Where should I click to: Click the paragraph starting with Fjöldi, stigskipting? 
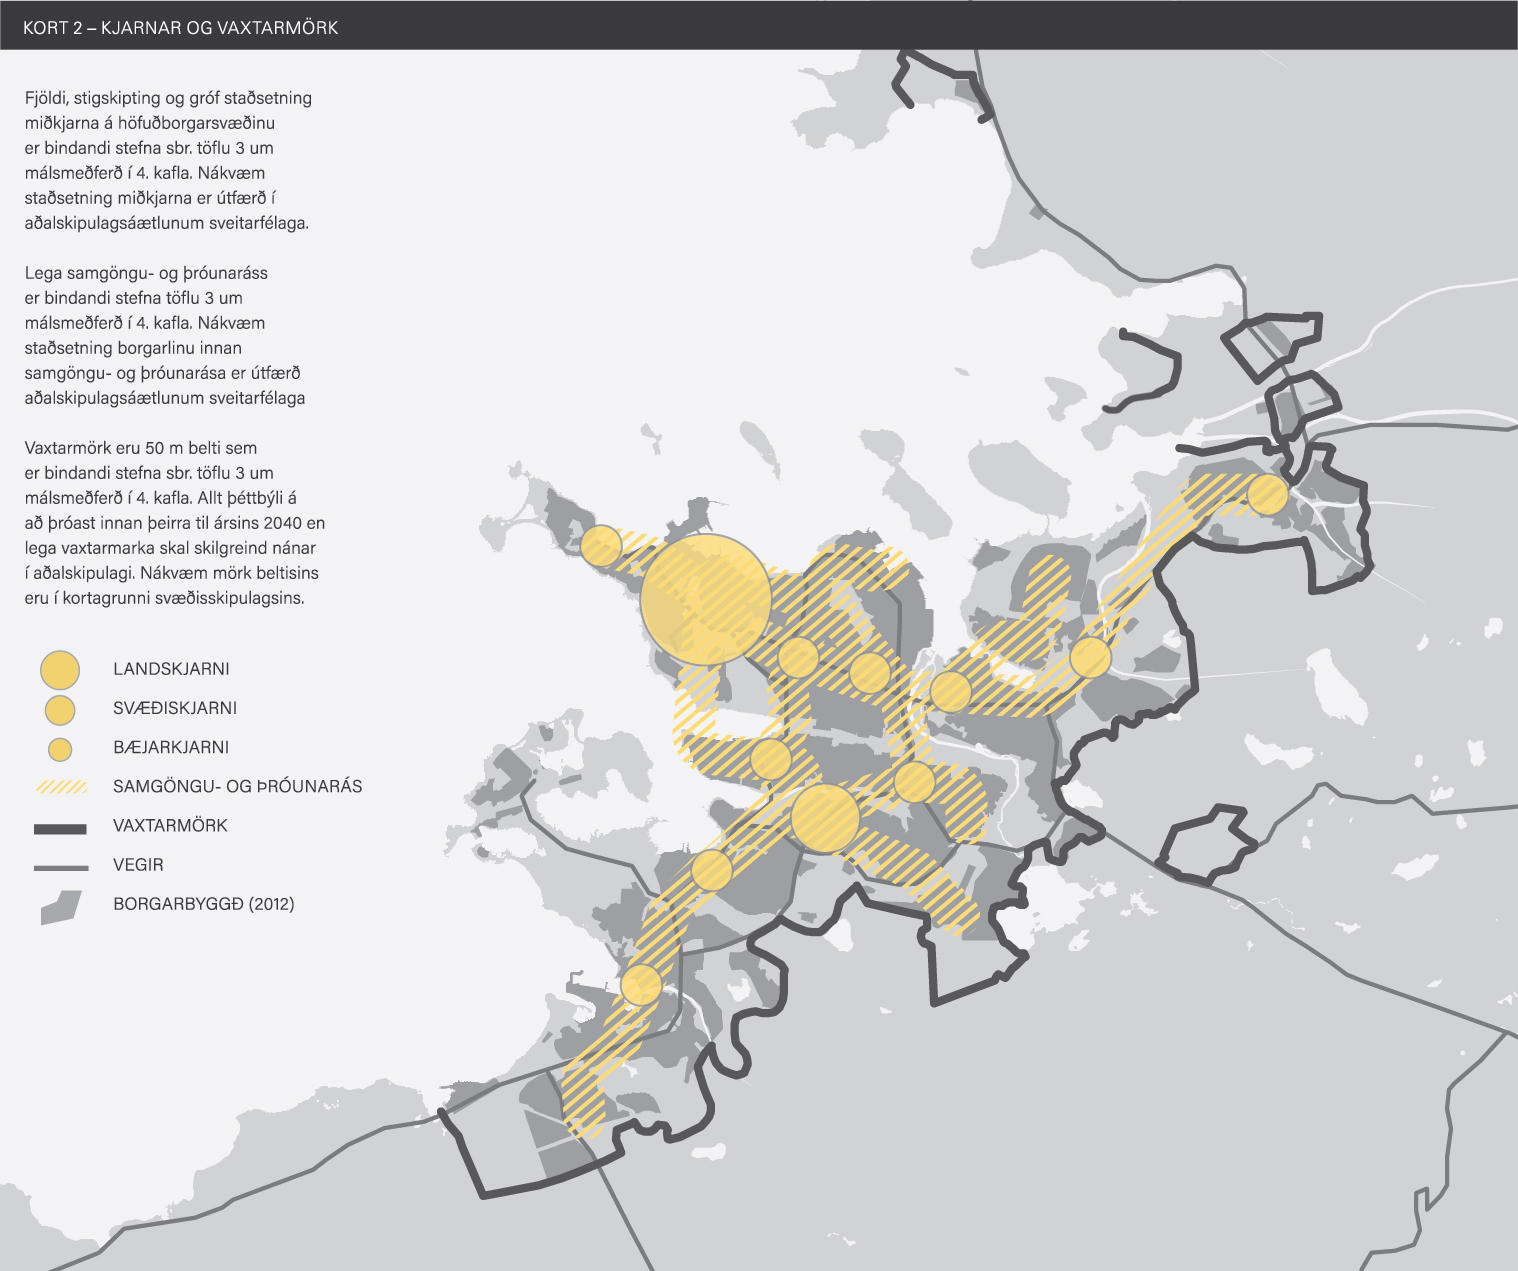(x=167, y=160)
